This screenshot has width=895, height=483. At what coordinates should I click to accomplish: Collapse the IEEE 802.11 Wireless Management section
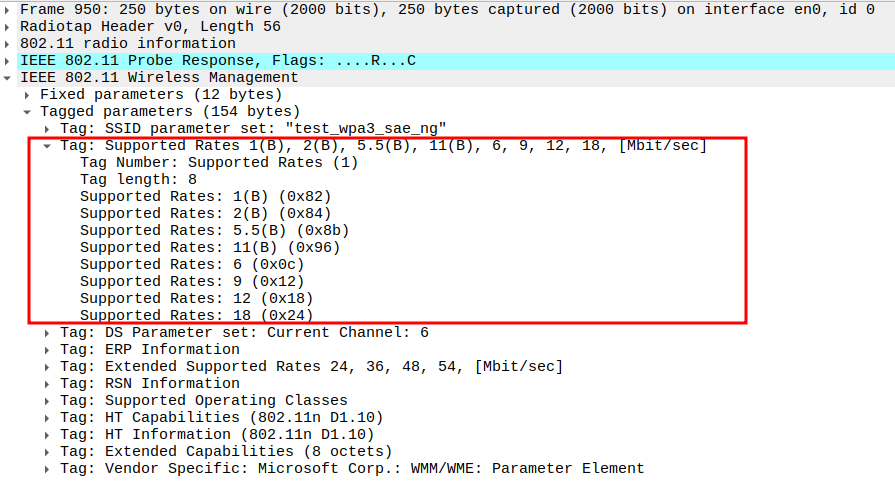[x=9, y=77]
